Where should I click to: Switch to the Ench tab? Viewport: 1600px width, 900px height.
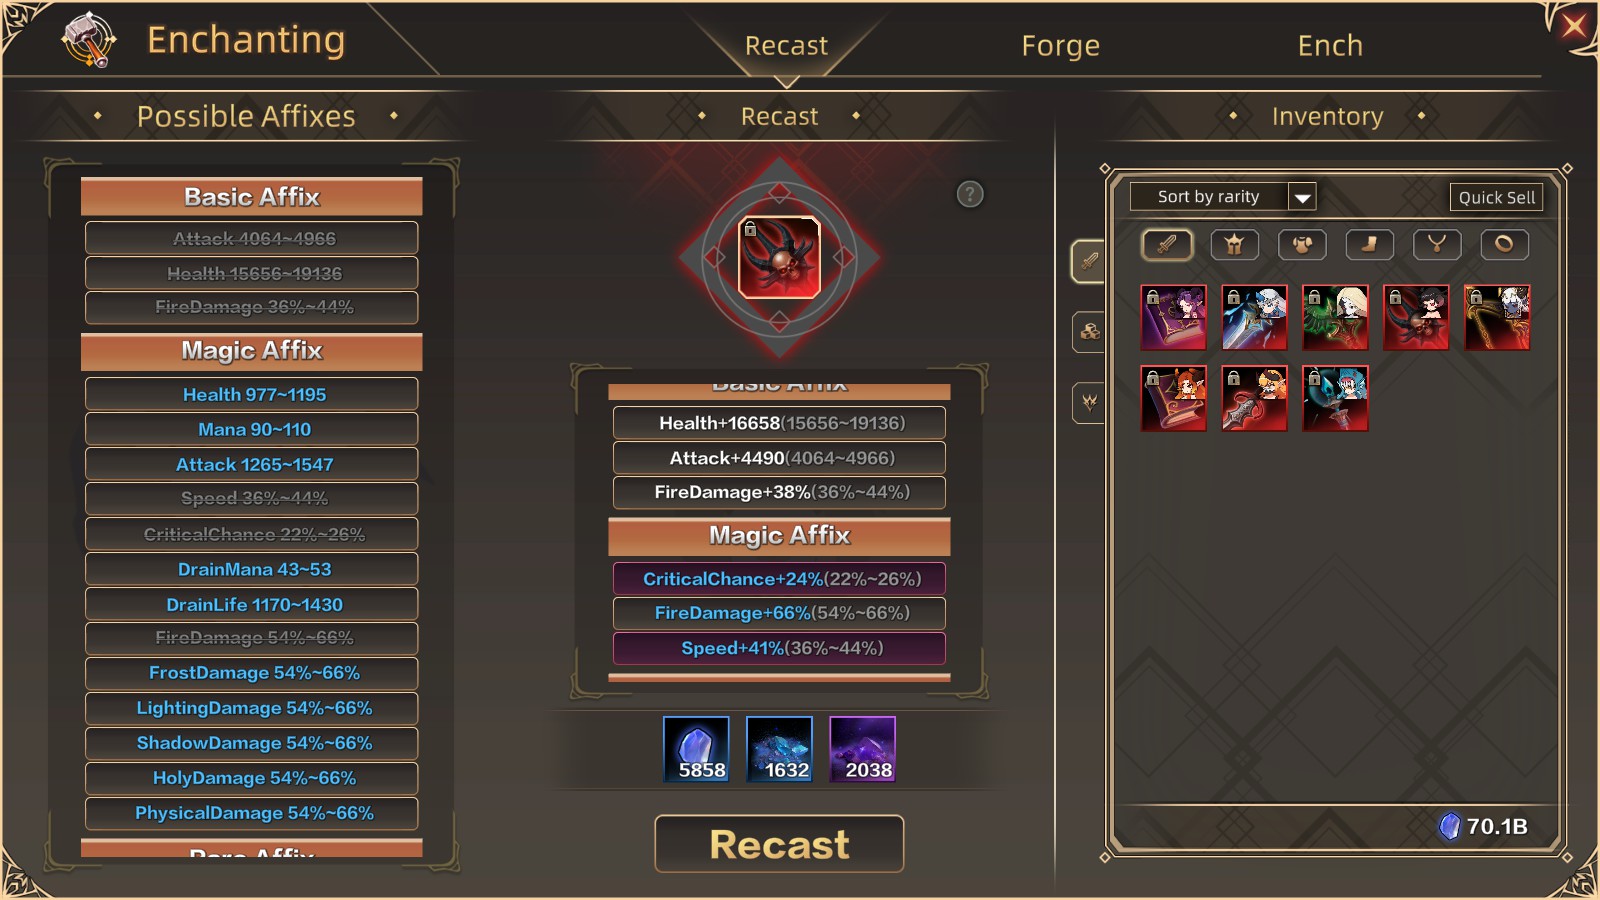pos(1330,46)
